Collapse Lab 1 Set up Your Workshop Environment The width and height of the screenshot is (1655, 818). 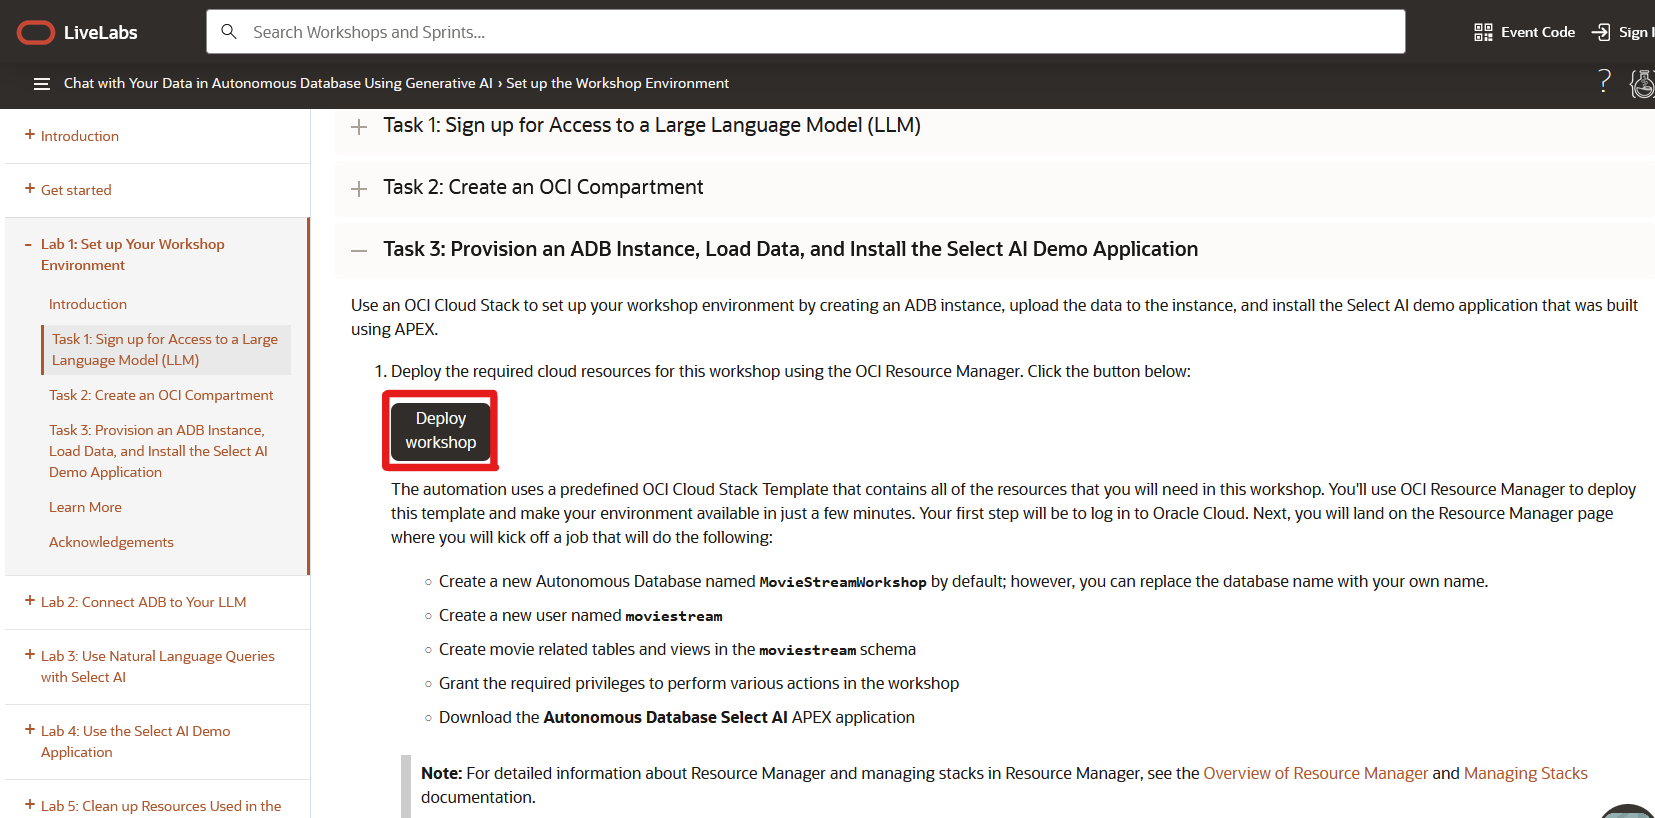(x=29, y=244)
